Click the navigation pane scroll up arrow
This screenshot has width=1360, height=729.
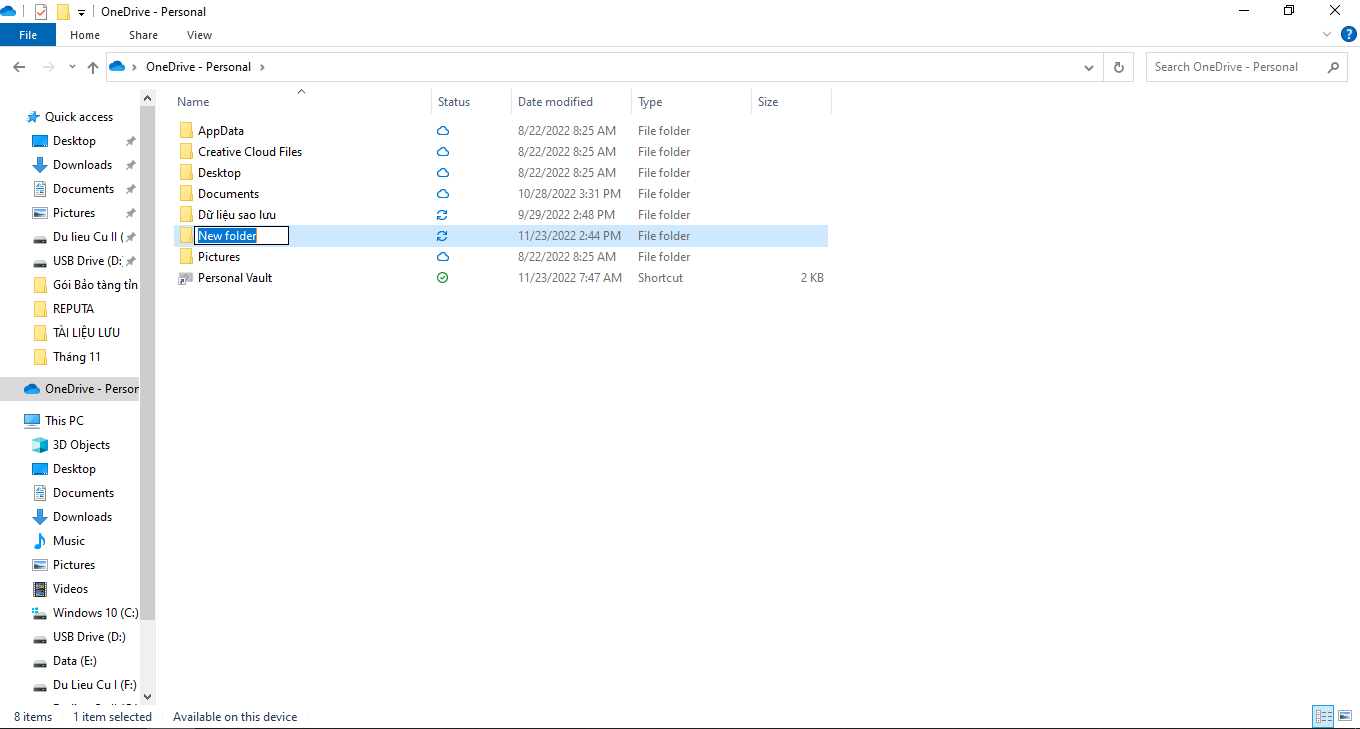[148, 98]
